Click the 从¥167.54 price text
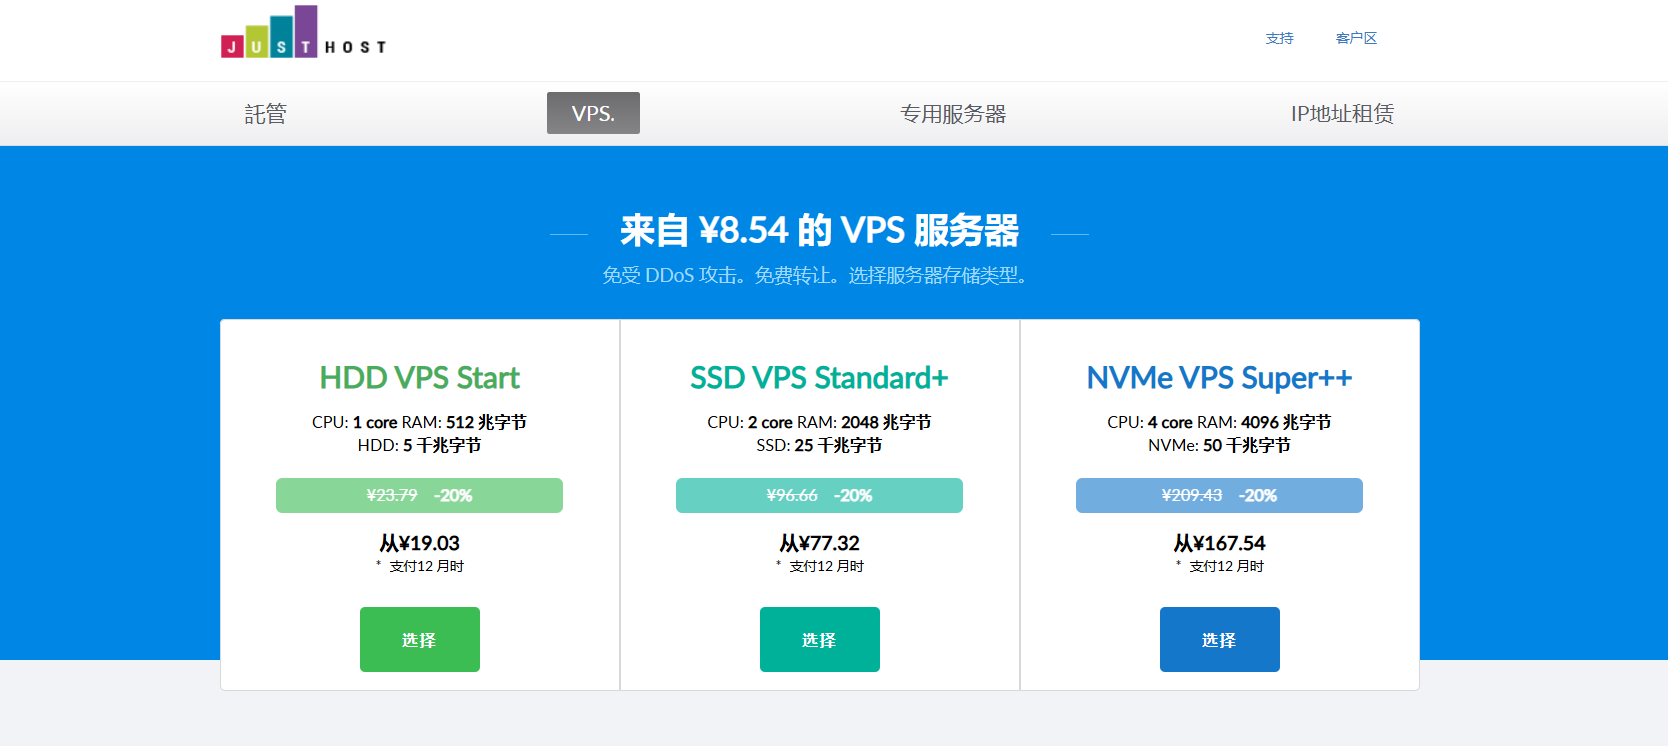Viewport: 1668px width, 746px height. coord(1219,543)
